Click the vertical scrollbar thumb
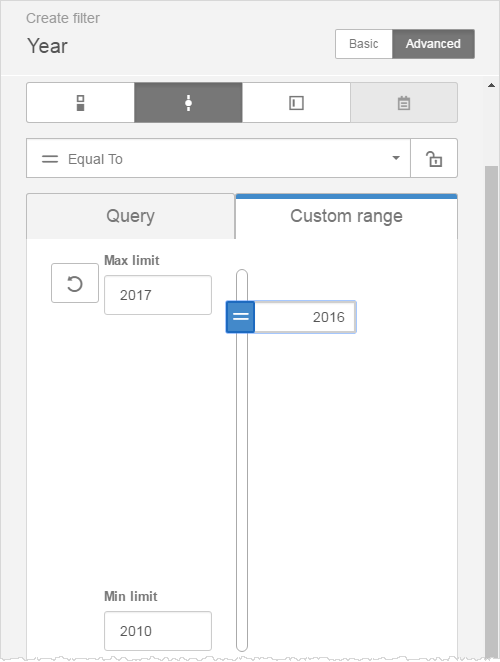The image size is (500, 662). pos(492,412)
